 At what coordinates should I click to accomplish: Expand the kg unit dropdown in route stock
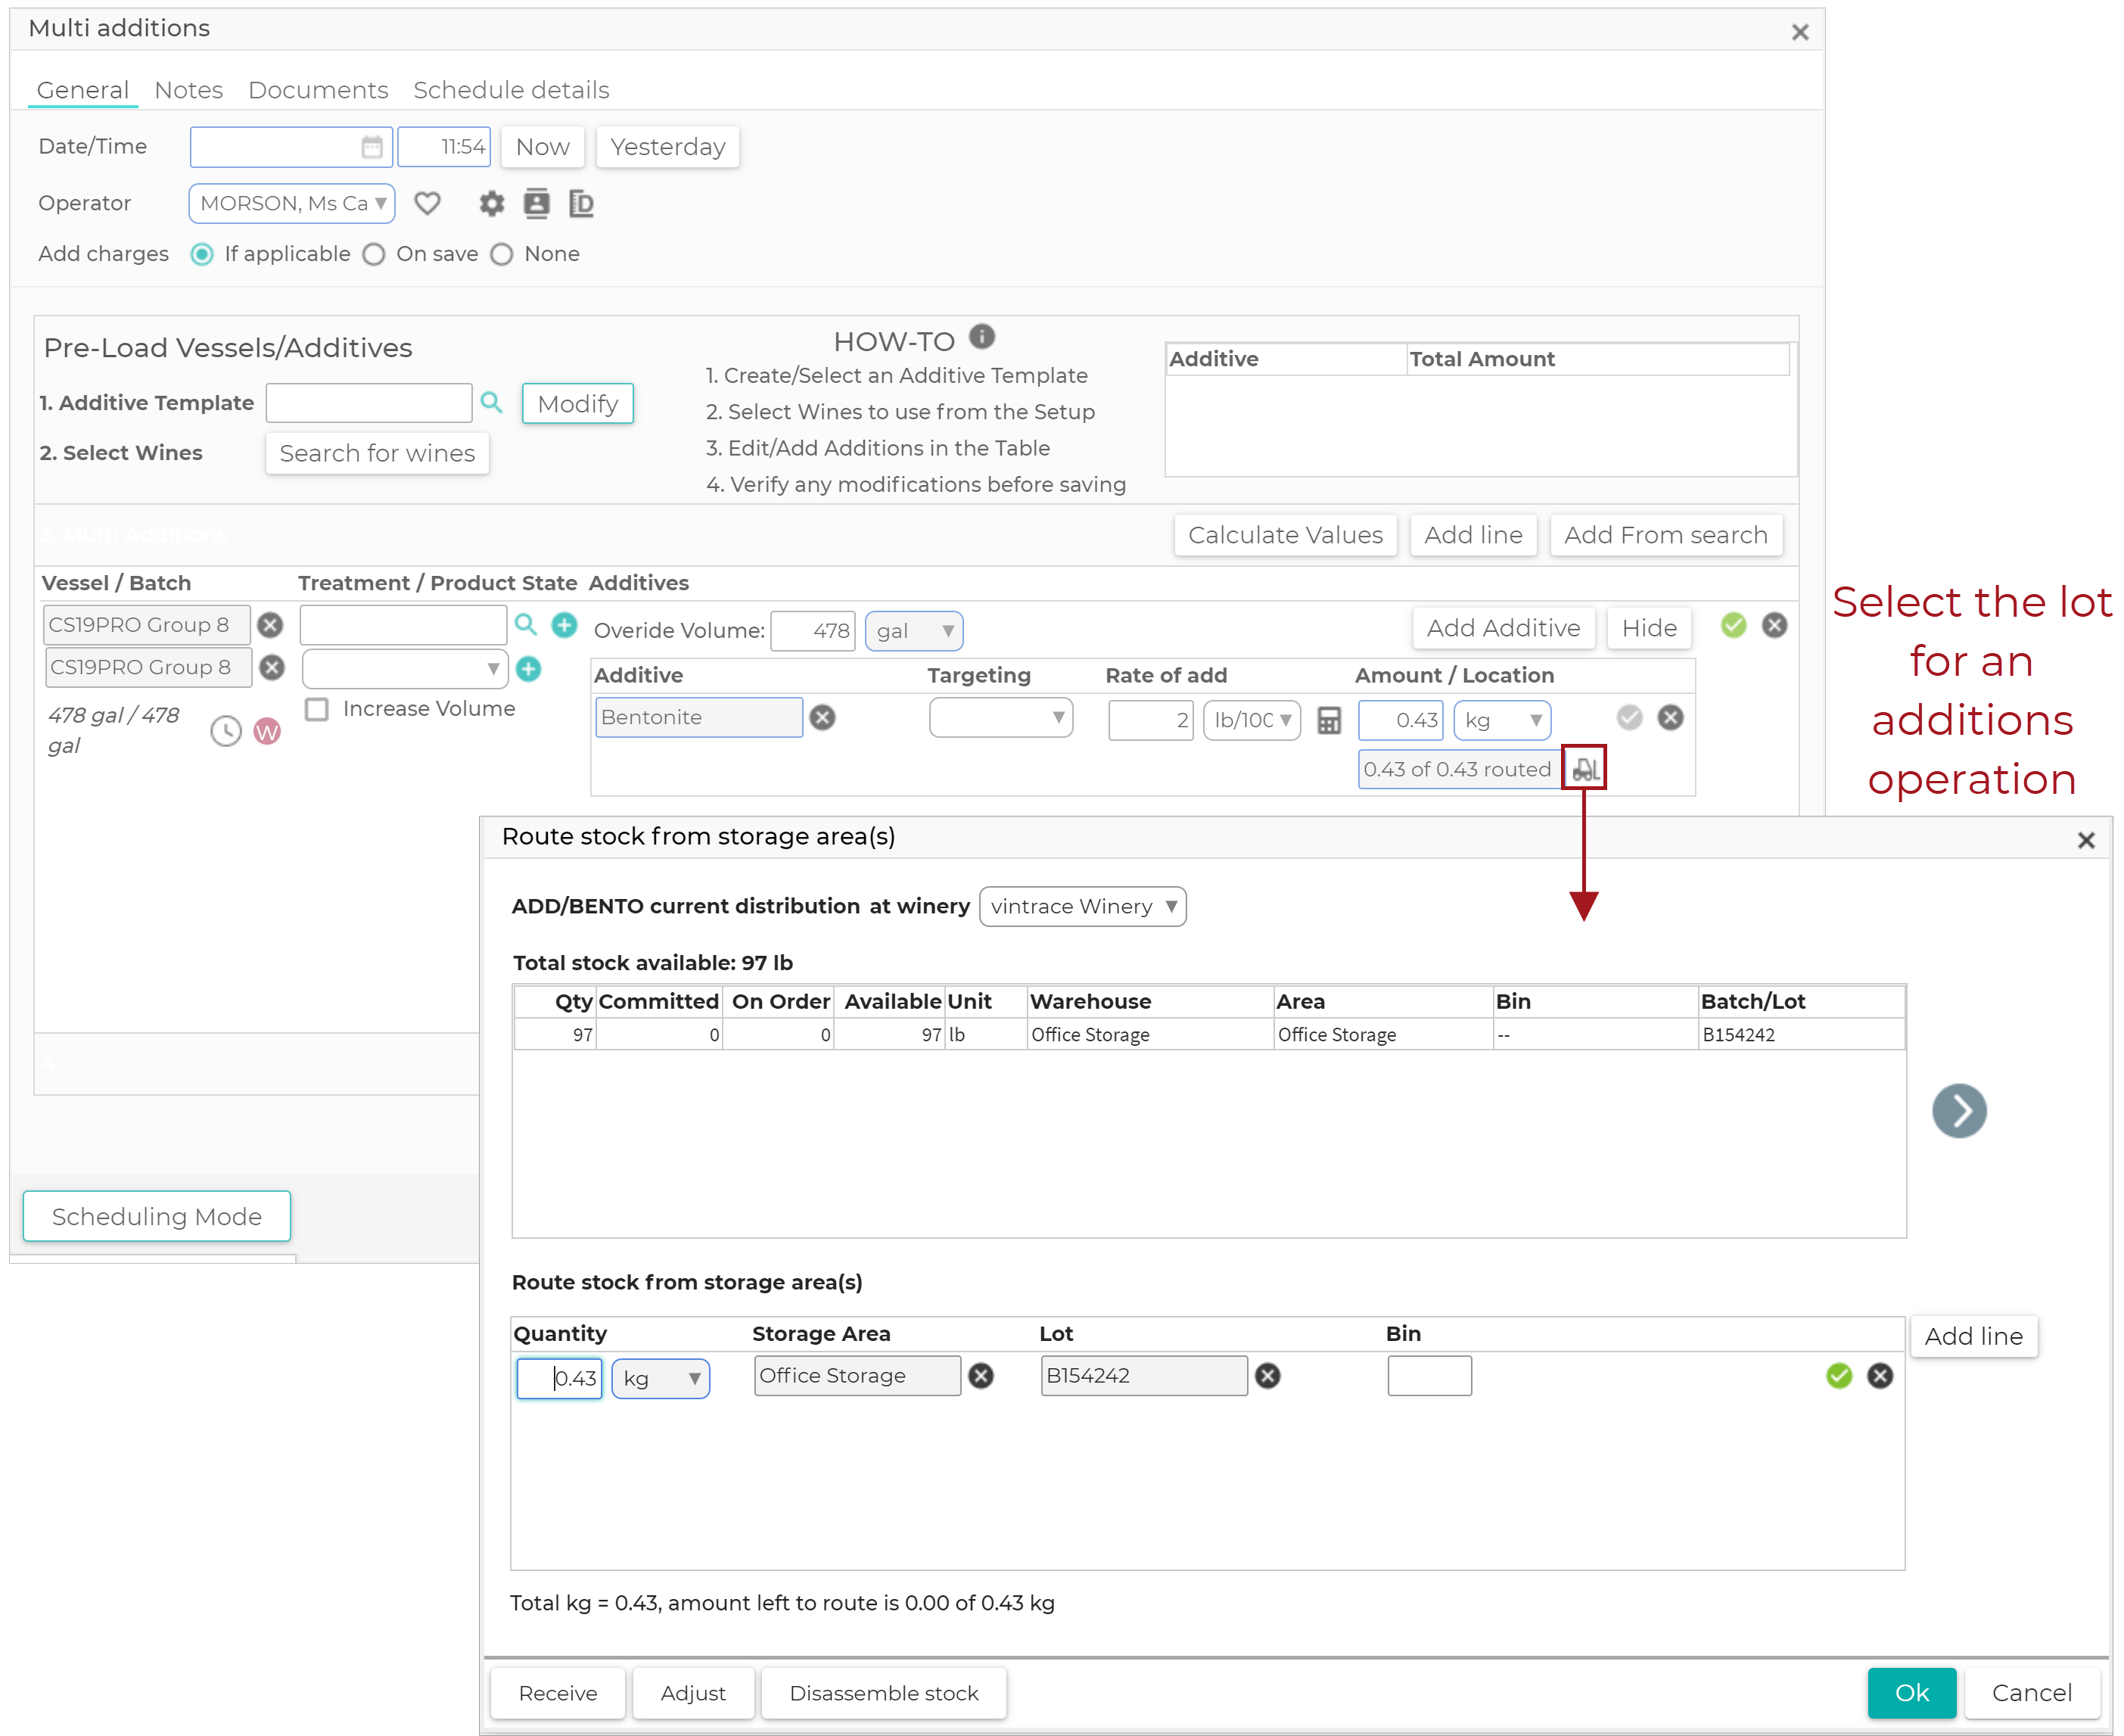696,1378
